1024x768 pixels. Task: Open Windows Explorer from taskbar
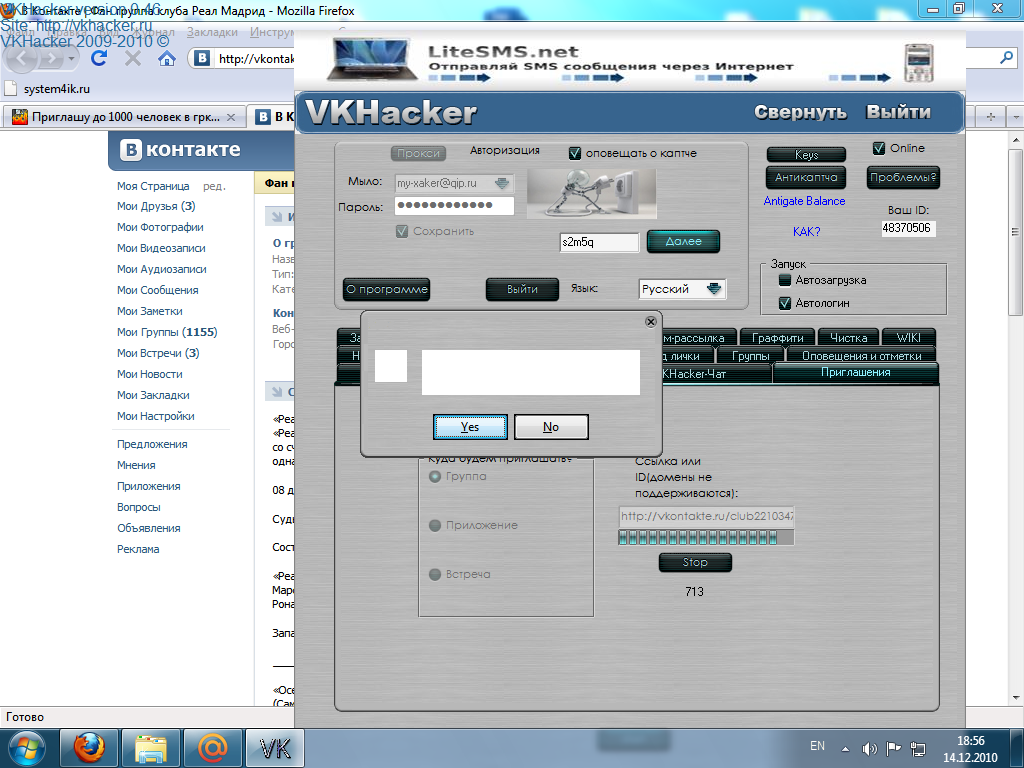(150, 748)
